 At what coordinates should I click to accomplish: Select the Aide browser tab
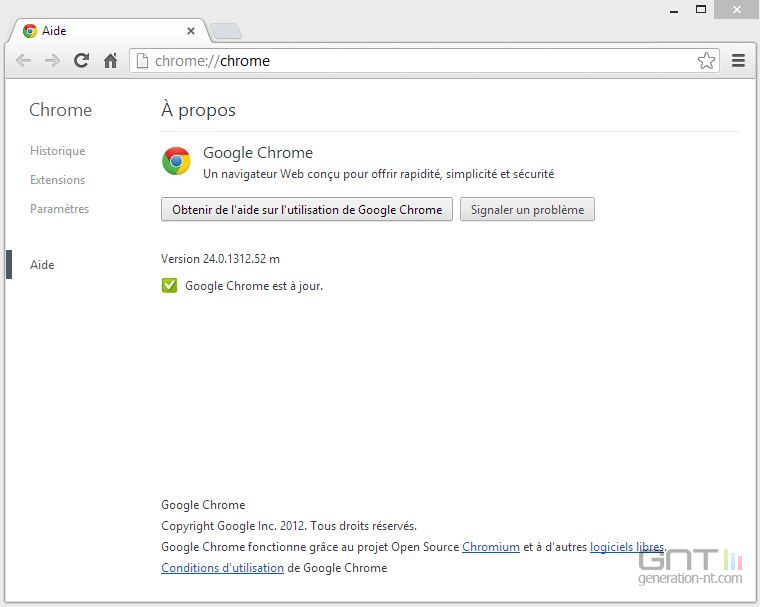click(x=109, y=31)
